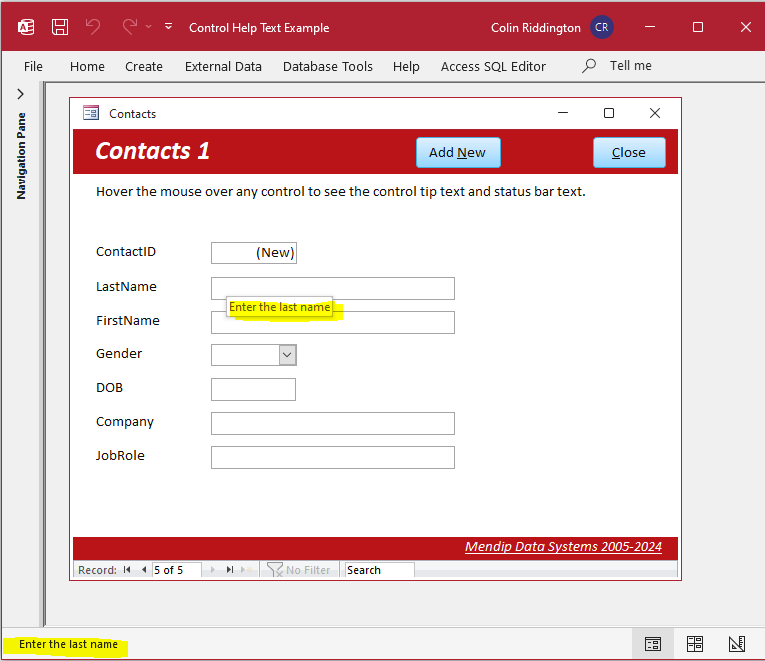Viewport: 765px width, 661px height.
Task: Click the Contacts 1 form heading
Action: pos(152,151)
